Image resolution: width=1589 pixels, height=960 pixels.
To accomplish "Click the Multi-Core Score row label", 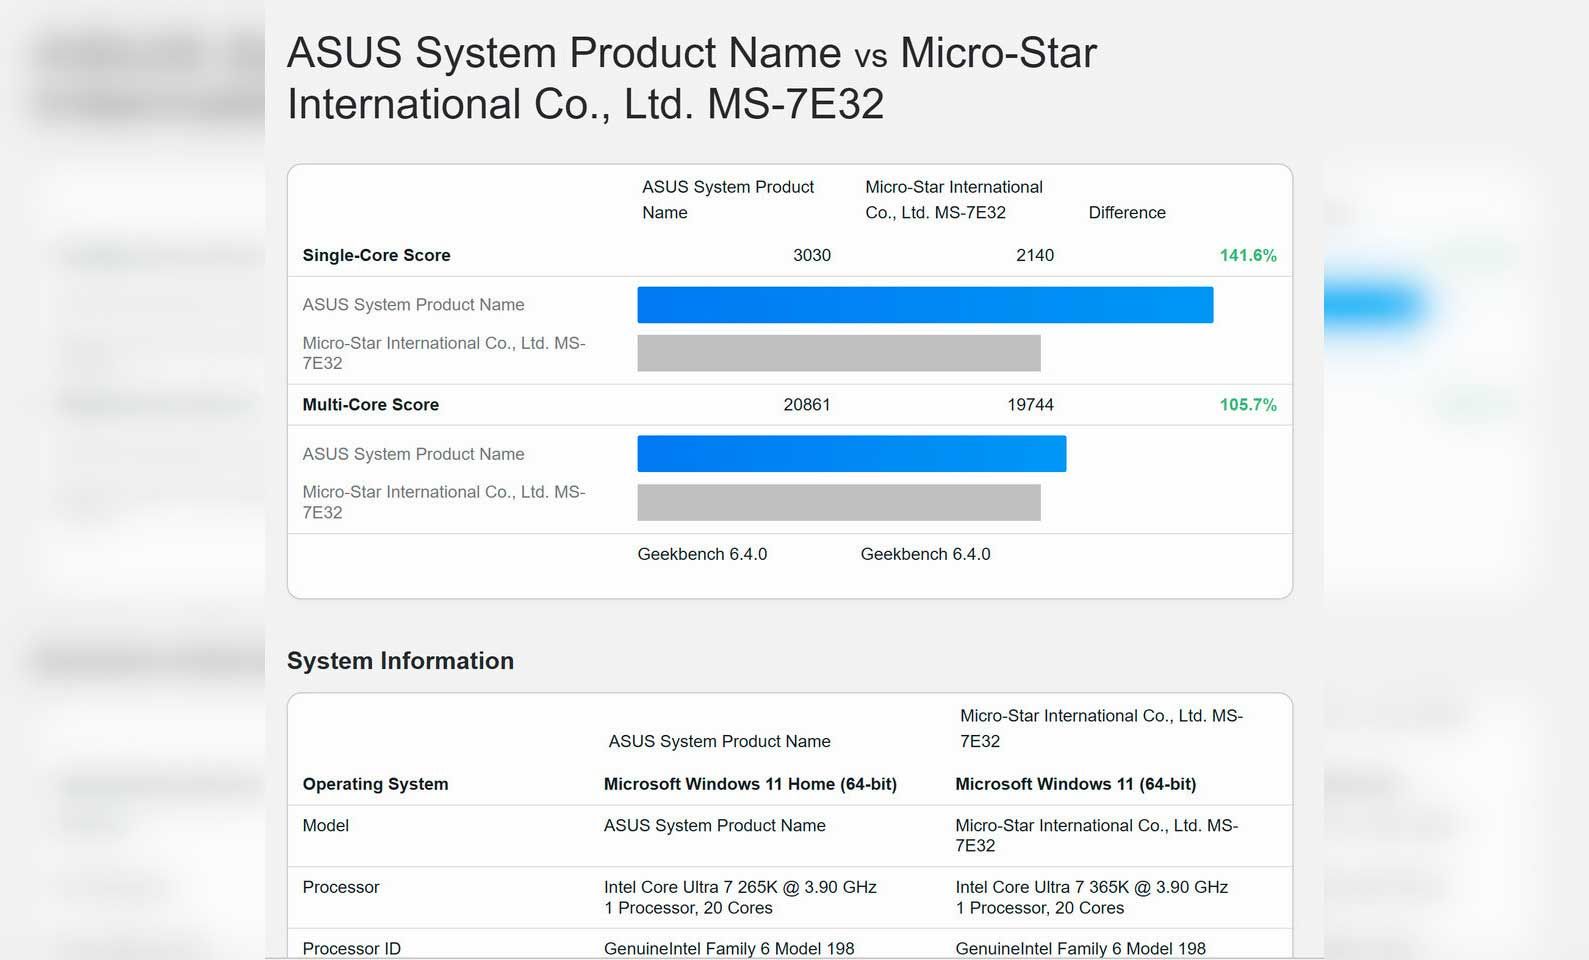I will coord(370,405).
